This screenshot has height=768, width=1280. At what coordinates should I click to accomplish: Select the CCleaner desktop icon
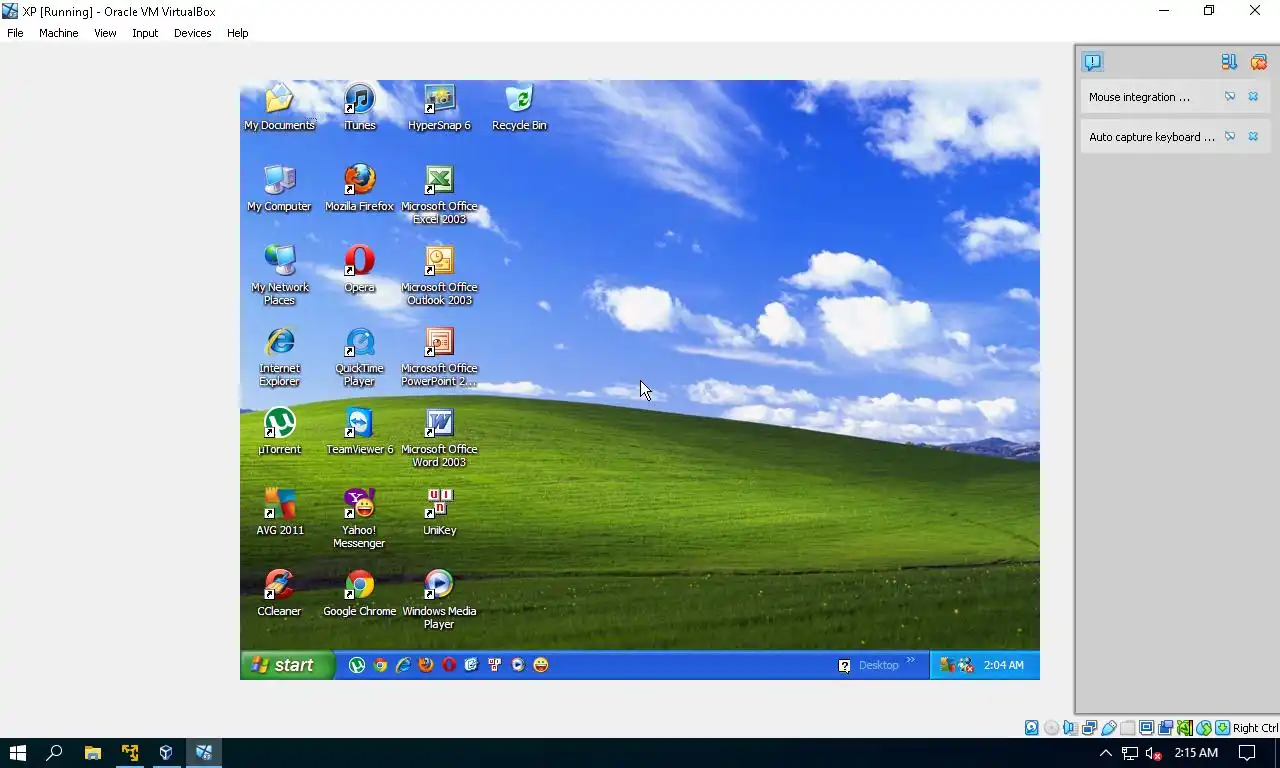279,593
